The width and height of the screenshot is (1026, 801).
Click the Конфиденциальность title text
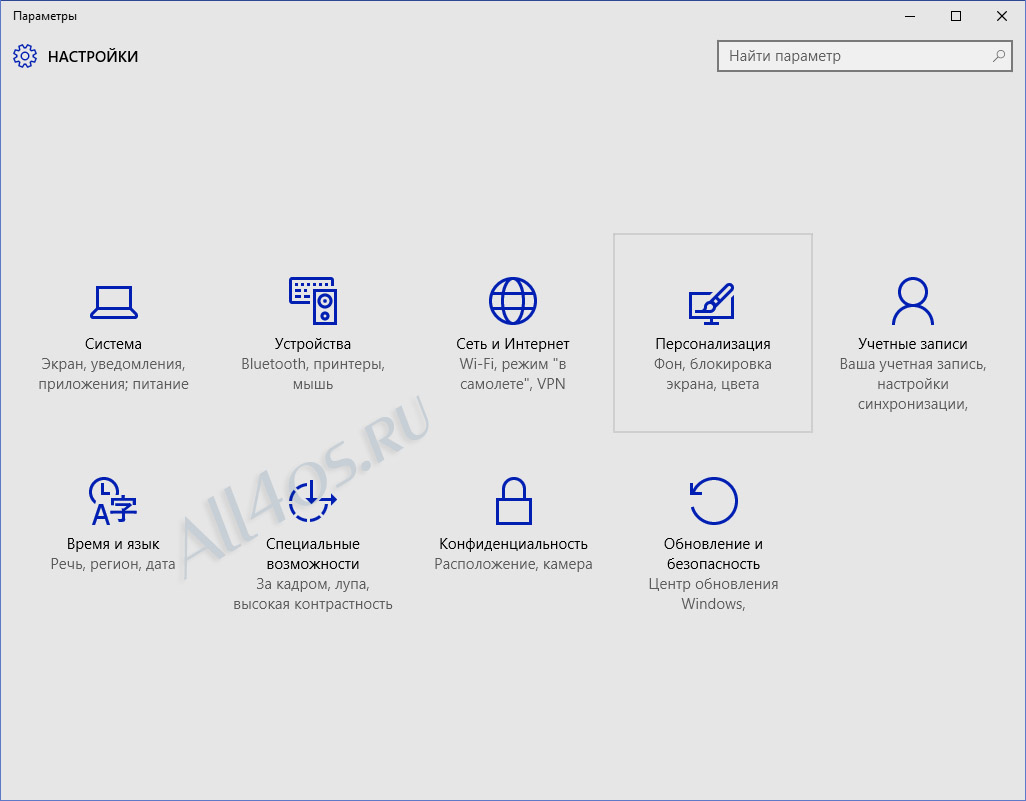(514, 544)
